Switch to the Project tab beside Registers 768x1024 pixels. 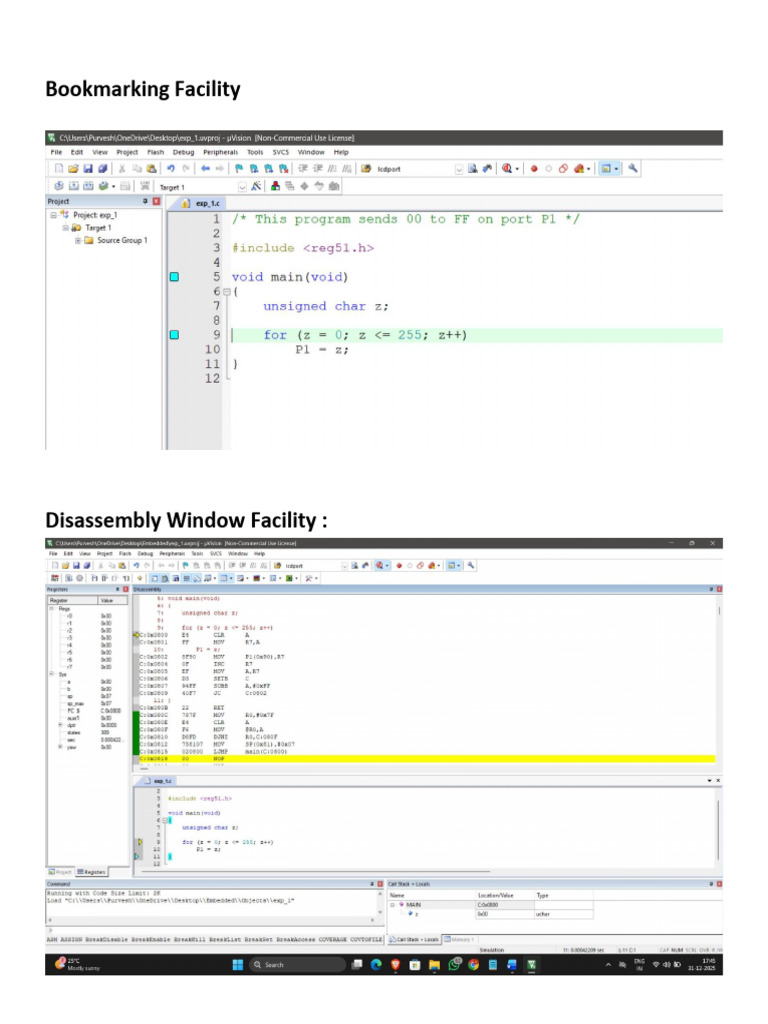point(60,872)
